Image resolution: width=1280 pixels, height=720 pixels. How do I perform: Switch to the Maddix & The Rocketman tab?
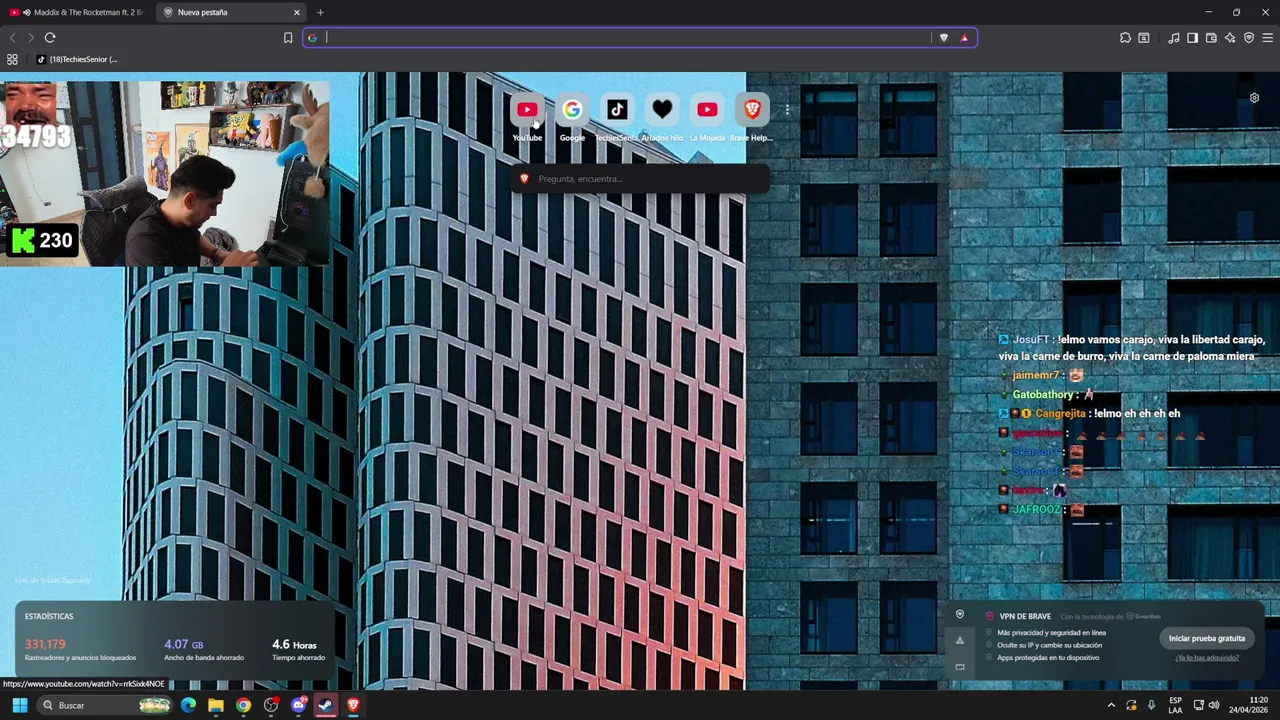click(78, 12)
